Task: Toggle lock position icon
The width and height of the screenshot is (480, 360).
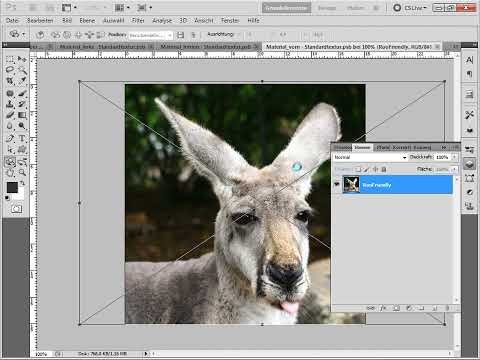Action: tap(375, 169)
